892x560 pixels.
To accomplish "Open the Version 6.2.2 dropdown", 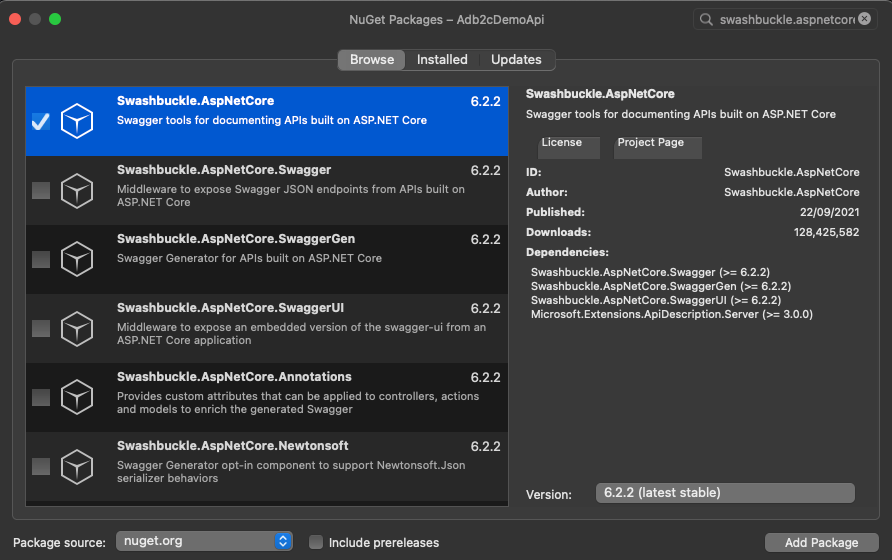I will (725, 493).
